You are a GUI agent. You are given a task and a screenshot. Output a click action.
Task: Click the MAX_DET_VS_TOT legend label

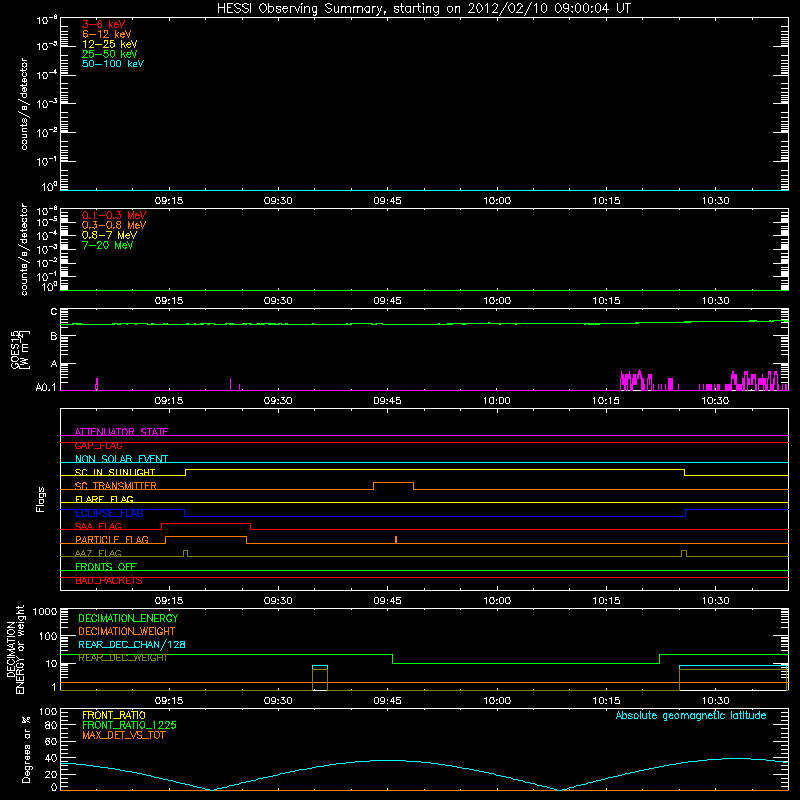tap(123, 735)
